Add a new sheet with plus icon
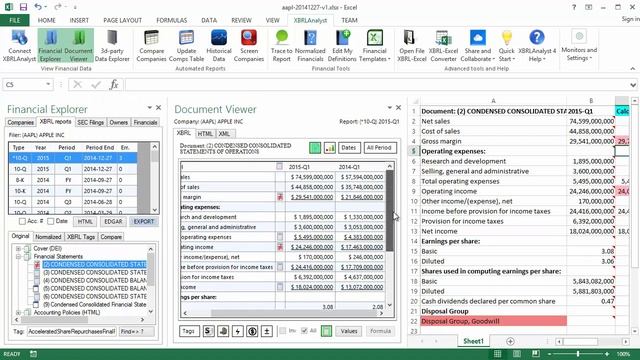 point(510,341)
